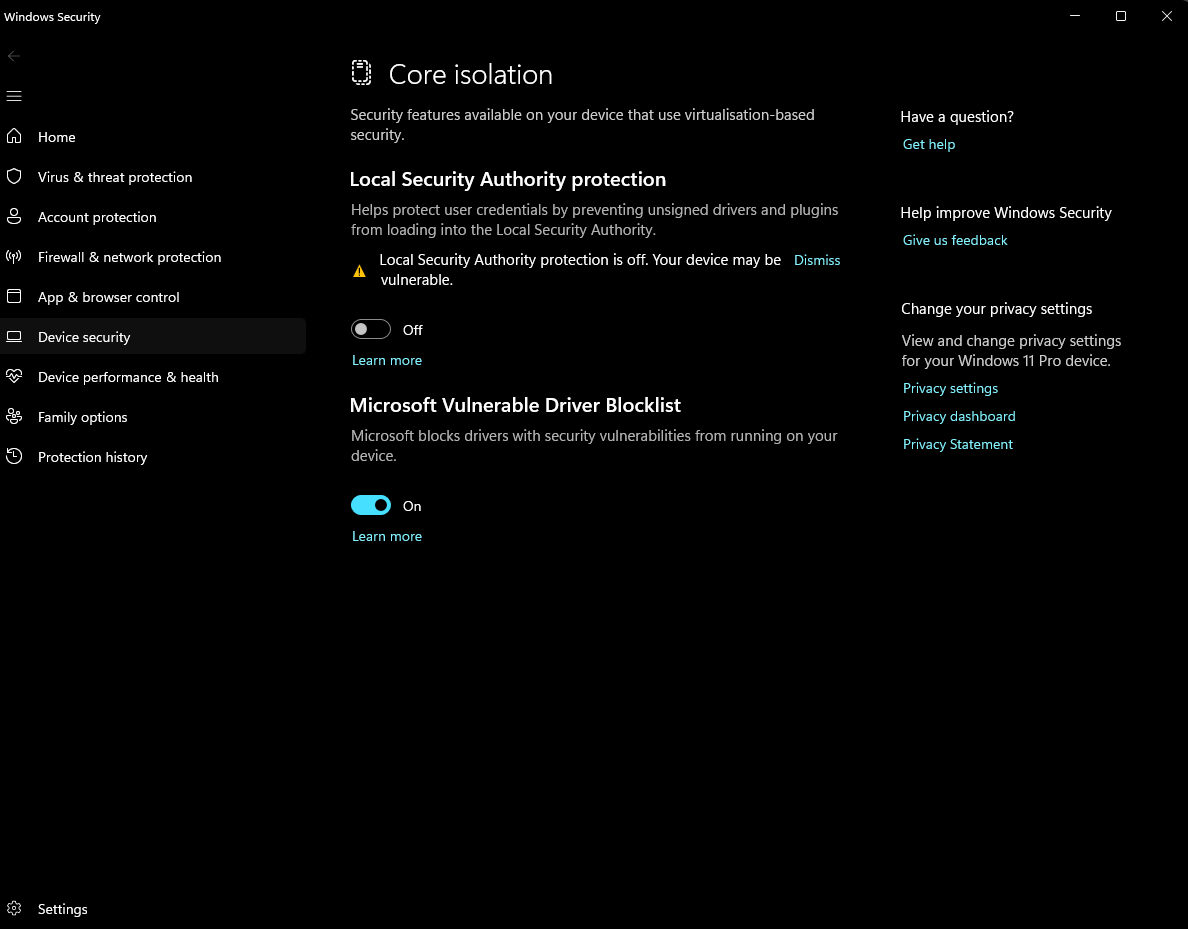Go back using the back arrow
This screenshot has width=1188, height=929.
pos(14,56)
